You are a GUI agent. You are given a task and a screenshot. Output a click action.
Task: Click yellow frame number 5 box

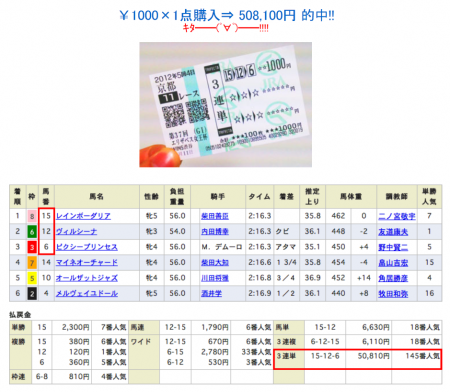[32, 278]
